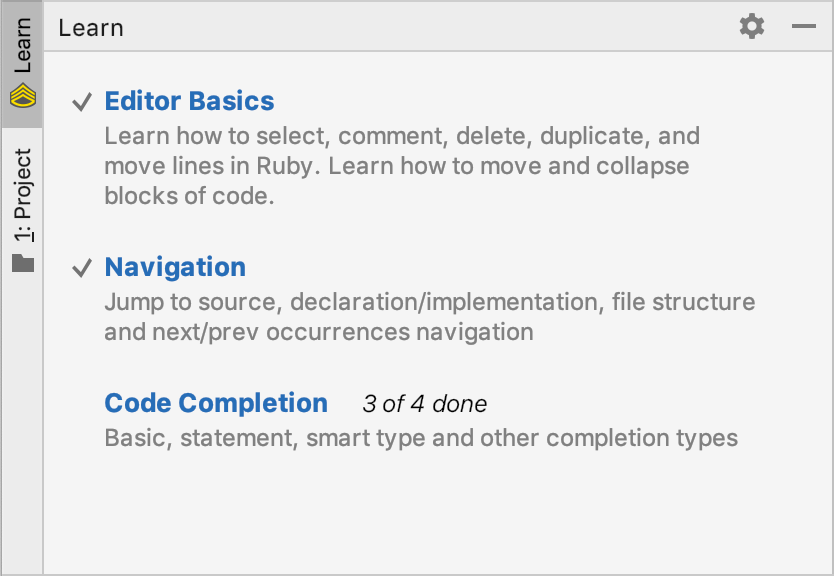Click the '3 of 4 done' progress label
Viewport: 834px width, 576px height.
[x=424, y=404]
